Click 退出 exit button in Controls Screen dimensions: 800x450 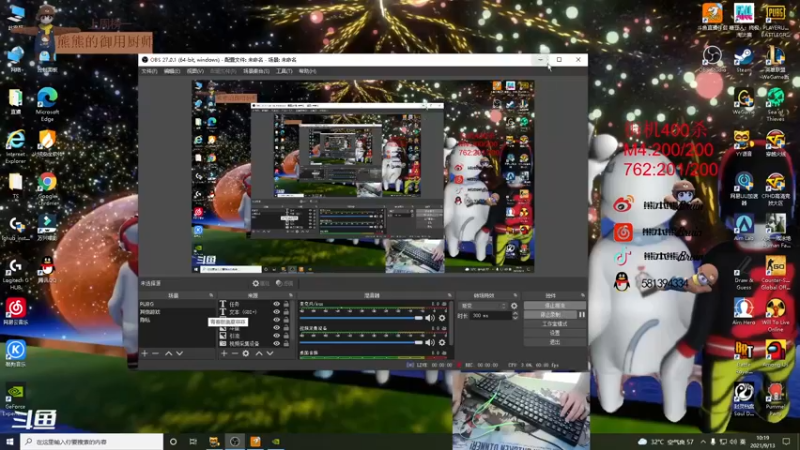555,342
